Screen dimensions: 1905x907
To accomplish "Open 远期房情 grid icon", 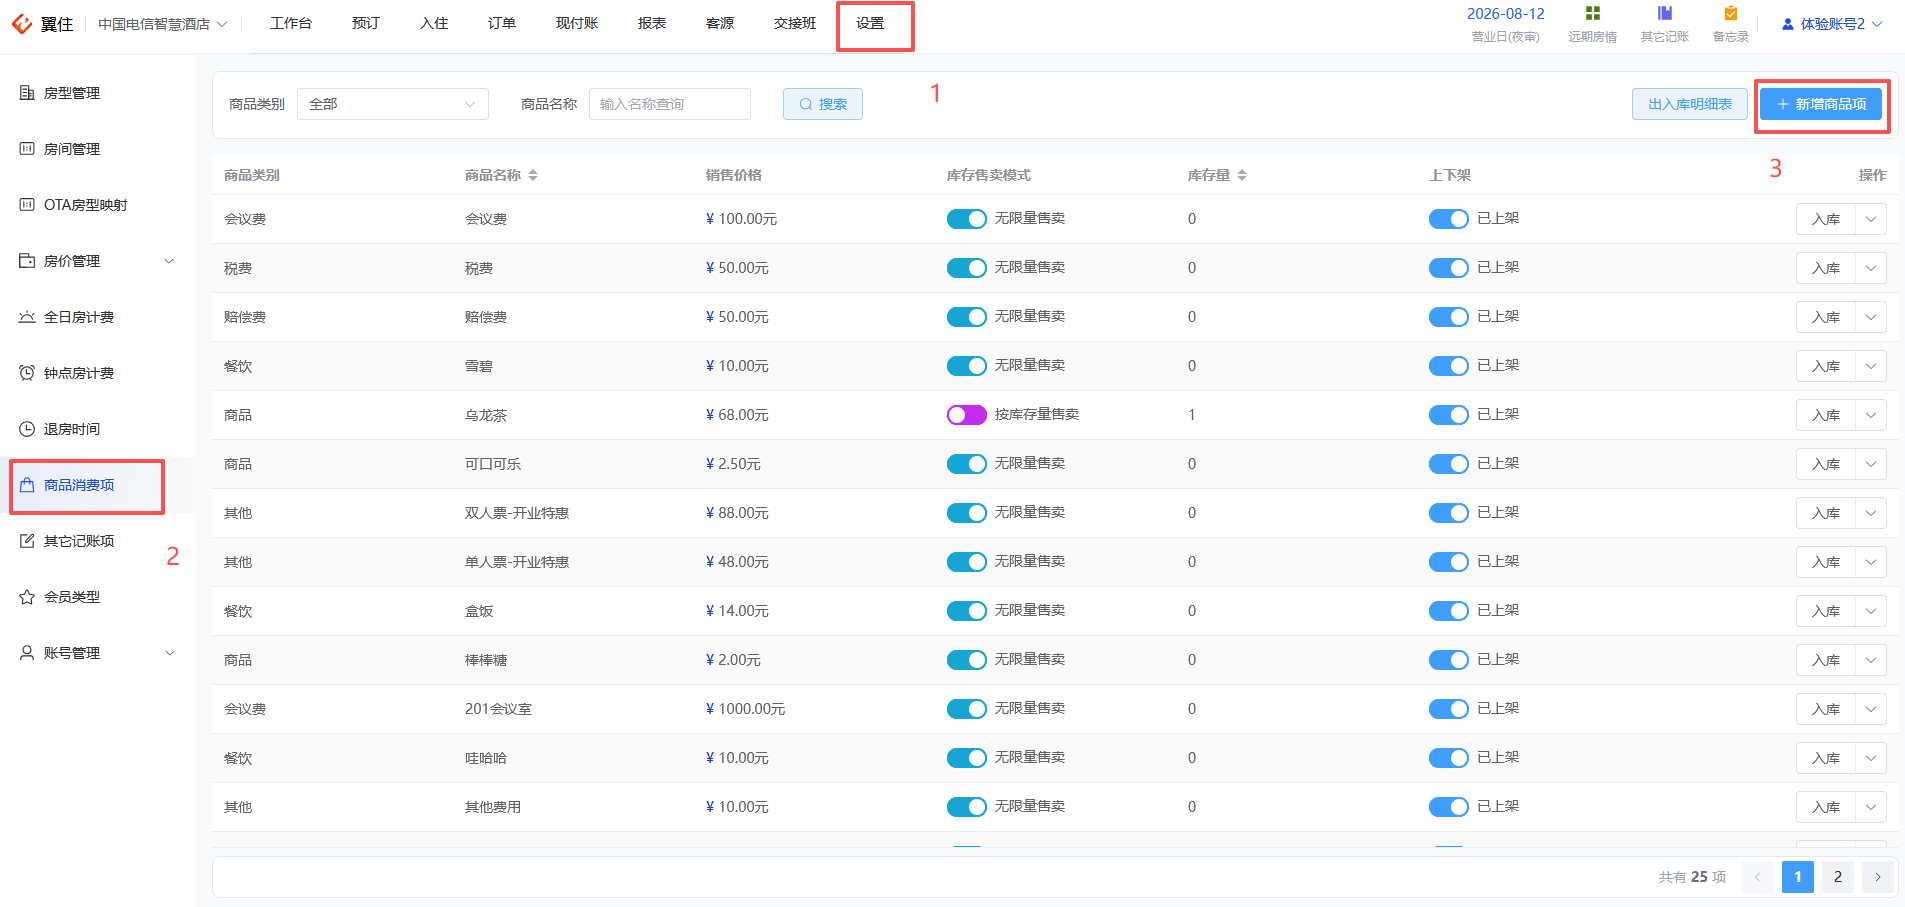I will (x=1593, y=13).
